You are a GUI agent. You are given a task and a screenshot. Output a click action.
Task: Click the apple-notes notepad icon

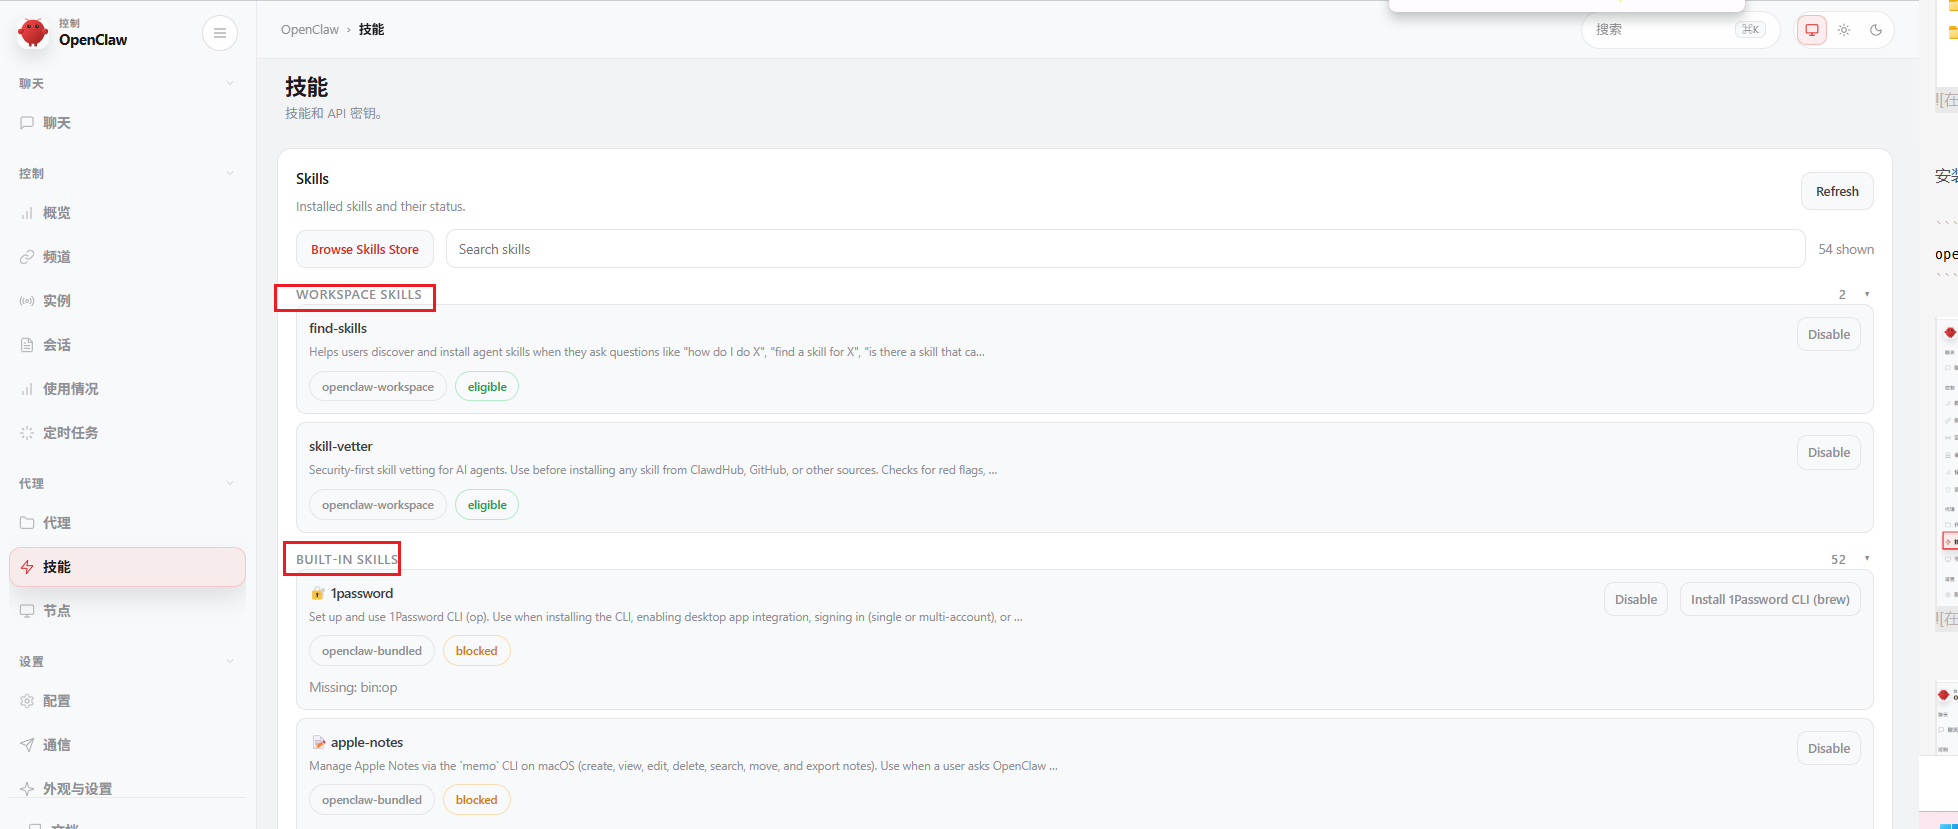click(x=318, y=742)
